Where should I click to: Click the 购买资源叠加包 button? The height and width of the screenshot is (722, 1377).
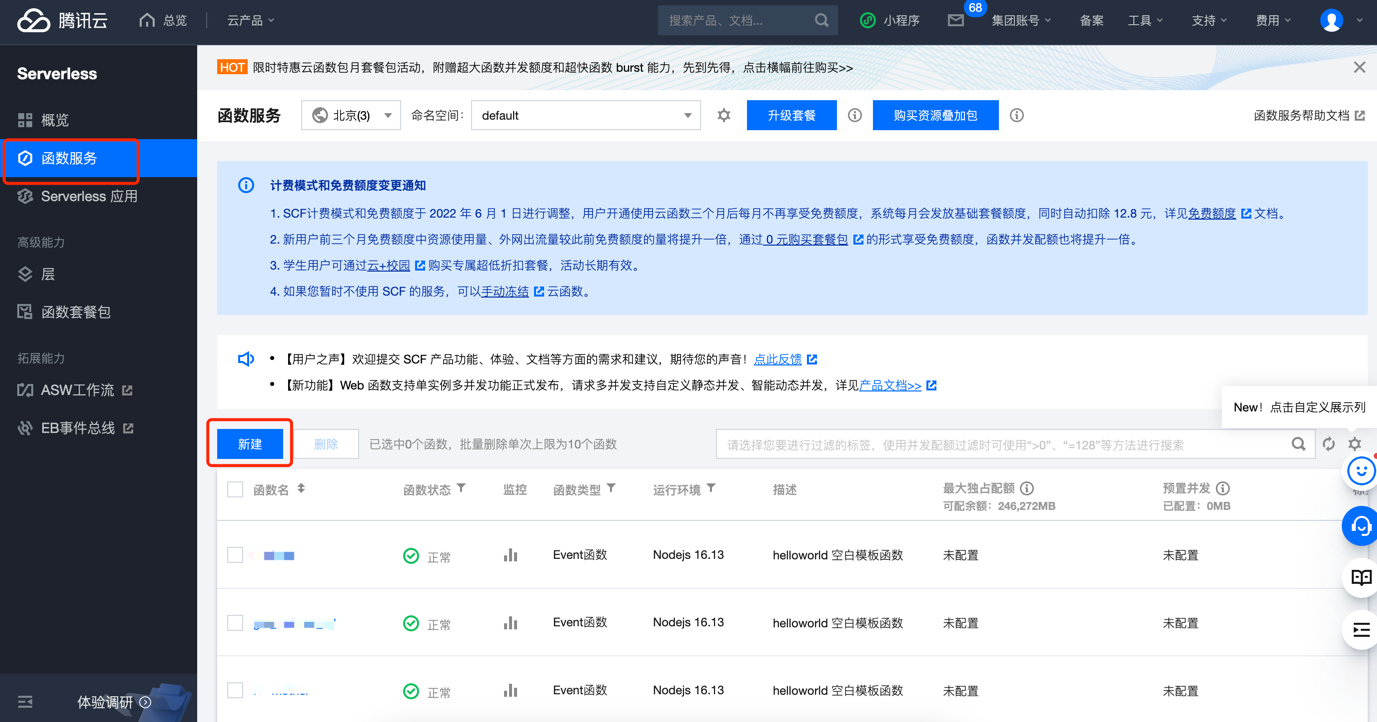pyautogui.click(x=935, y=115)
